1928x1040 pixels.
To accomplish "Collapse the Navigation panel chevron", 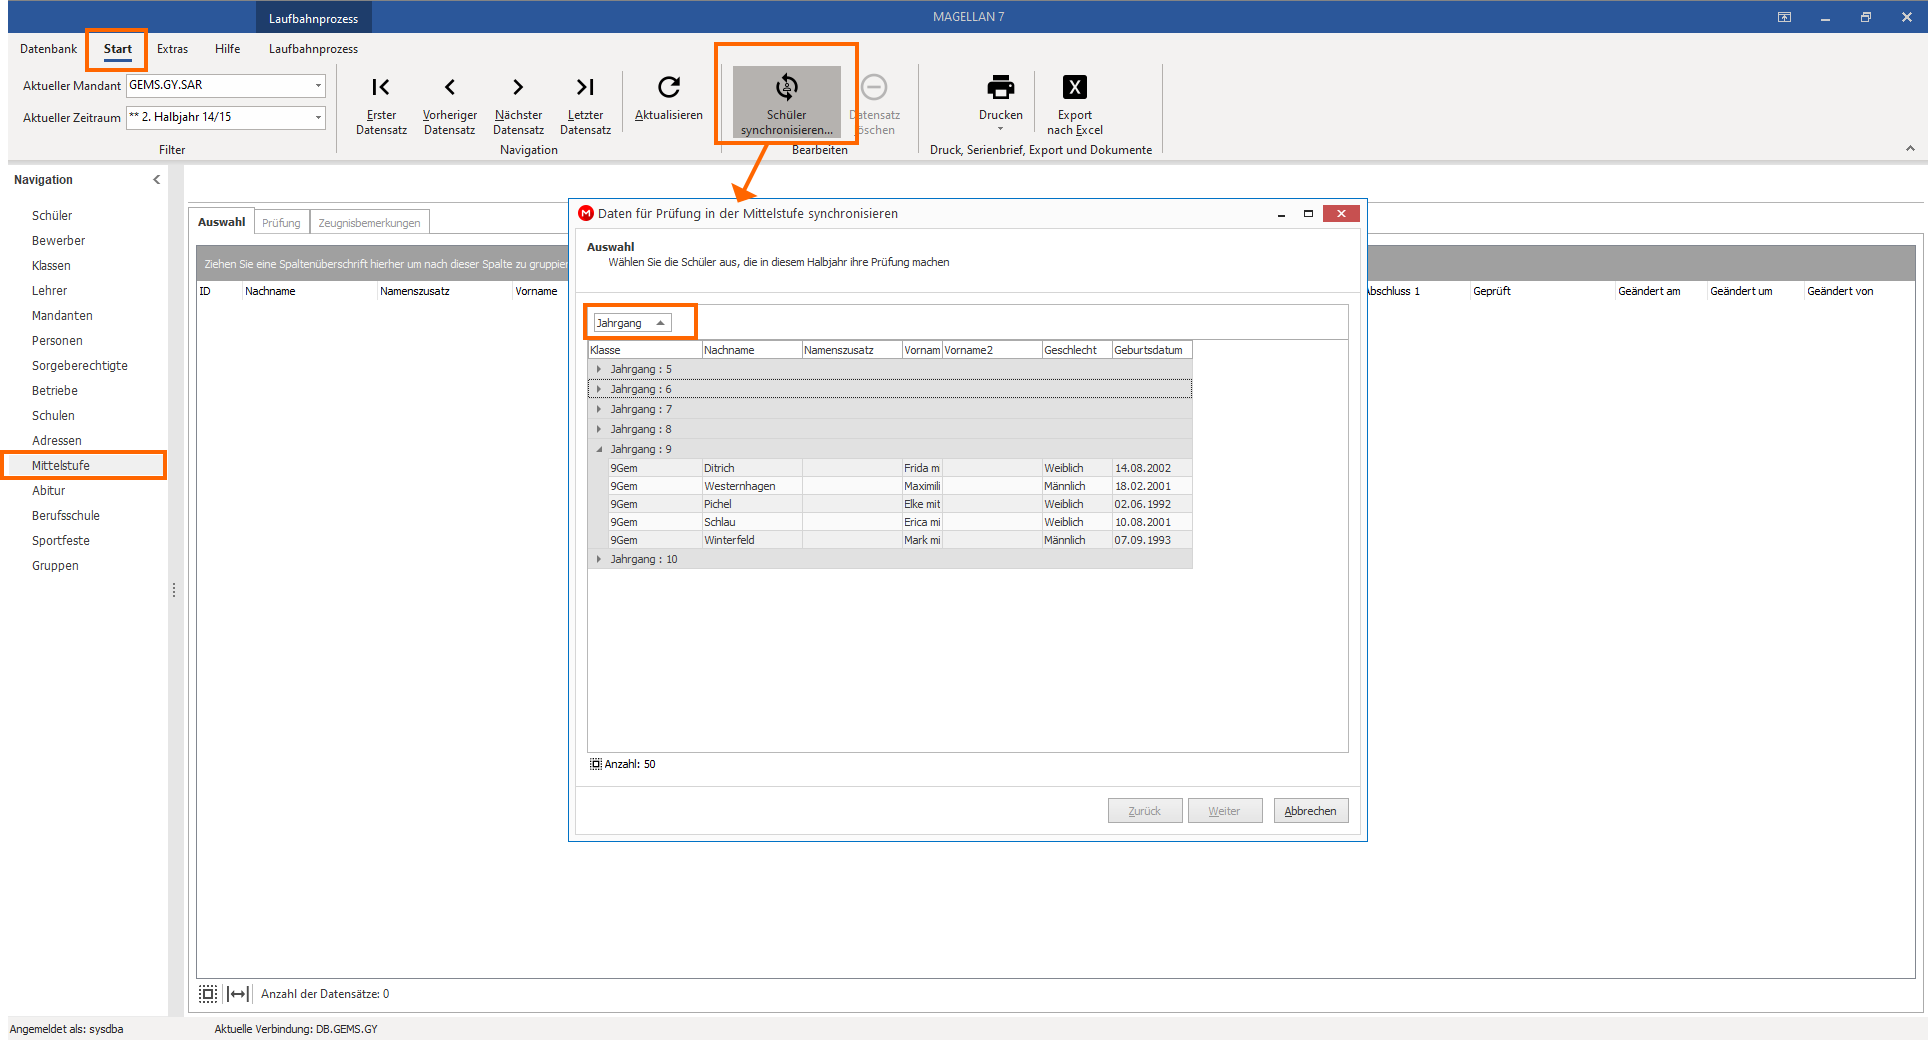I will [156, 180].
